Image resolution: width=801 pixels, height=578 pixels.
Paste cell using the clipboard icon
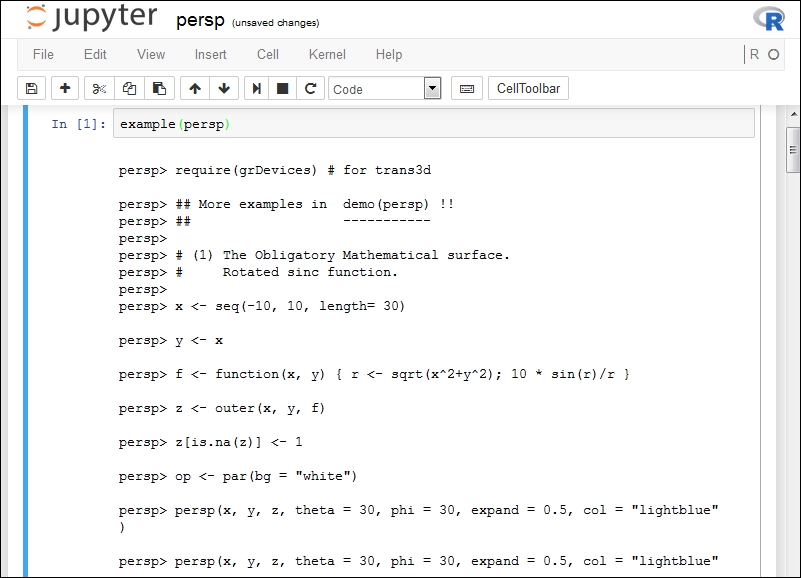click(x=159, y=88)
